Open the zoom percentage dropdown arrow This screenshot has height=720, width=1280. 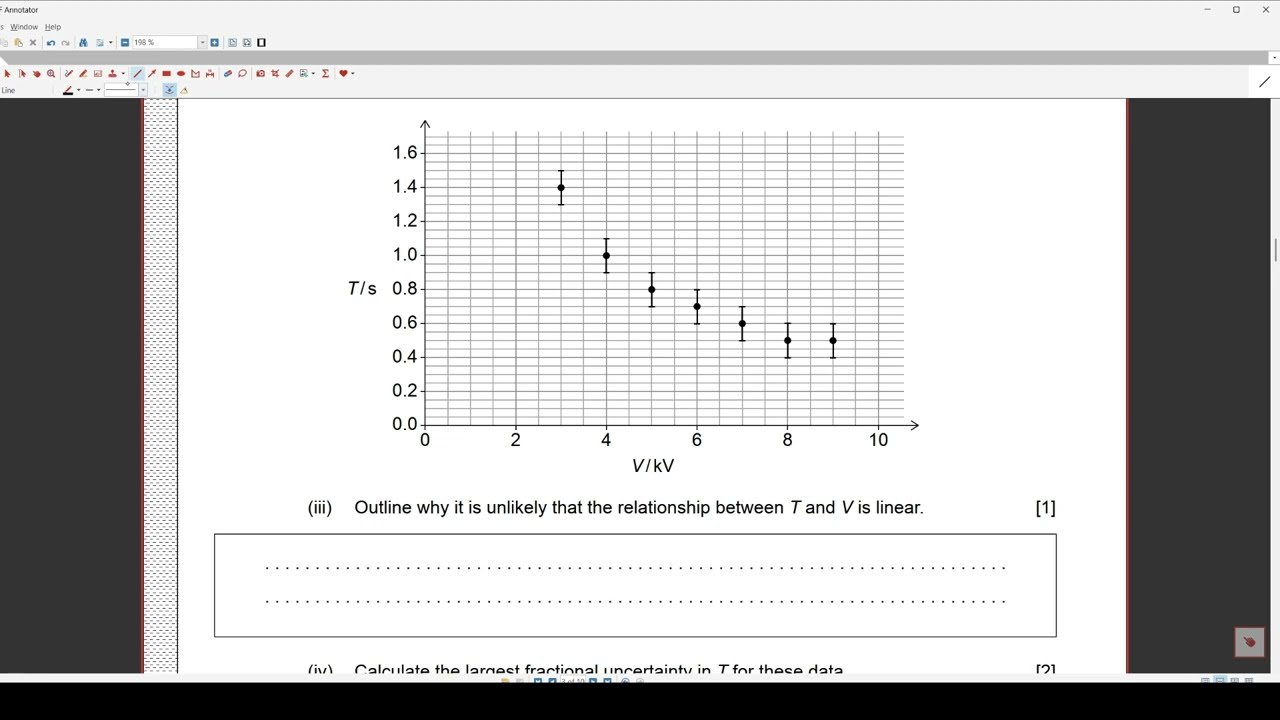[x=202, y=43]
